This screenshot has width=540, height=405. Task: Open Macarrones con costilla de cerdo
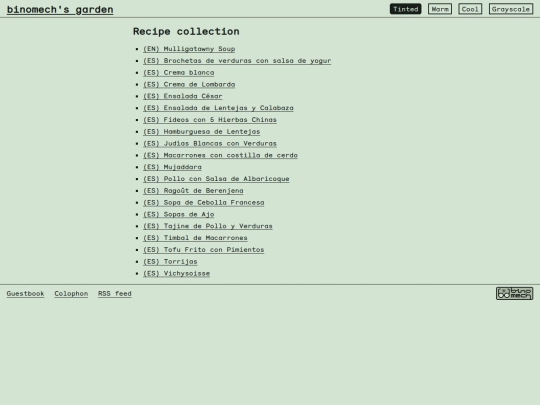220,155
